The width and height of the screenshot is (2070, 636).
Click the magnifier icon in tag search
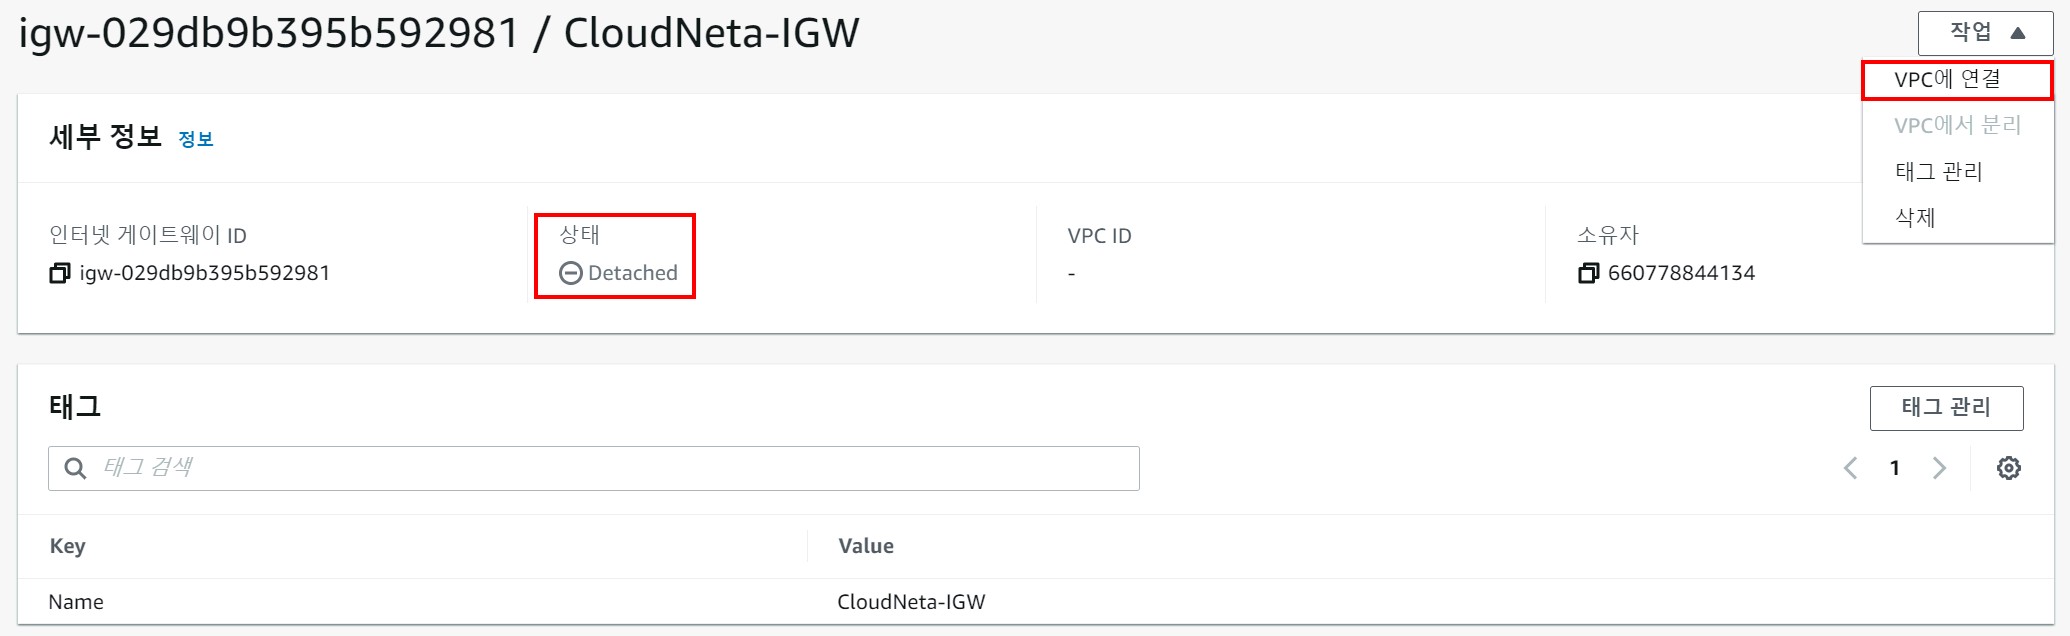point(75,468)
